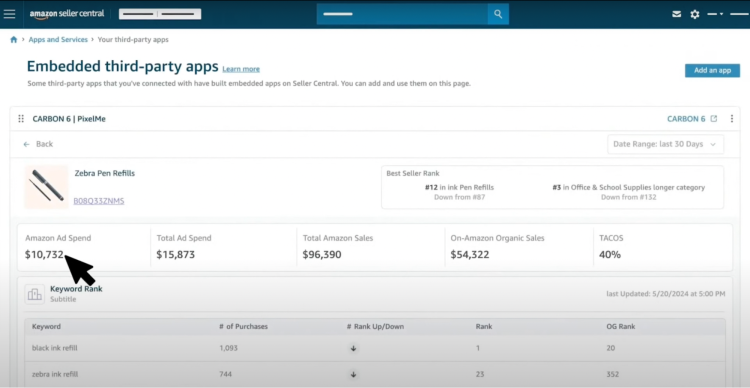750x388 pixels.
Task: Click the OG Rank value 20
Action: [610, 348]
